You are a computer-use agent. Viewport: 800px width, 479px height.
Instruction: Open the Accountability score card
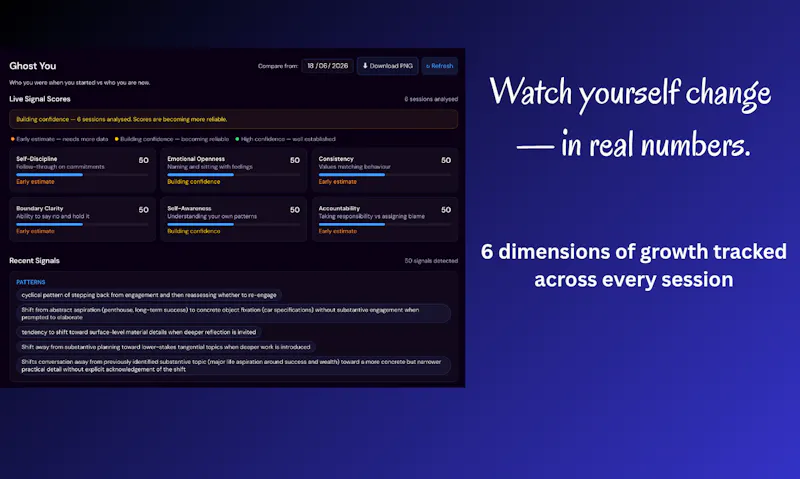tap(385, 219)
